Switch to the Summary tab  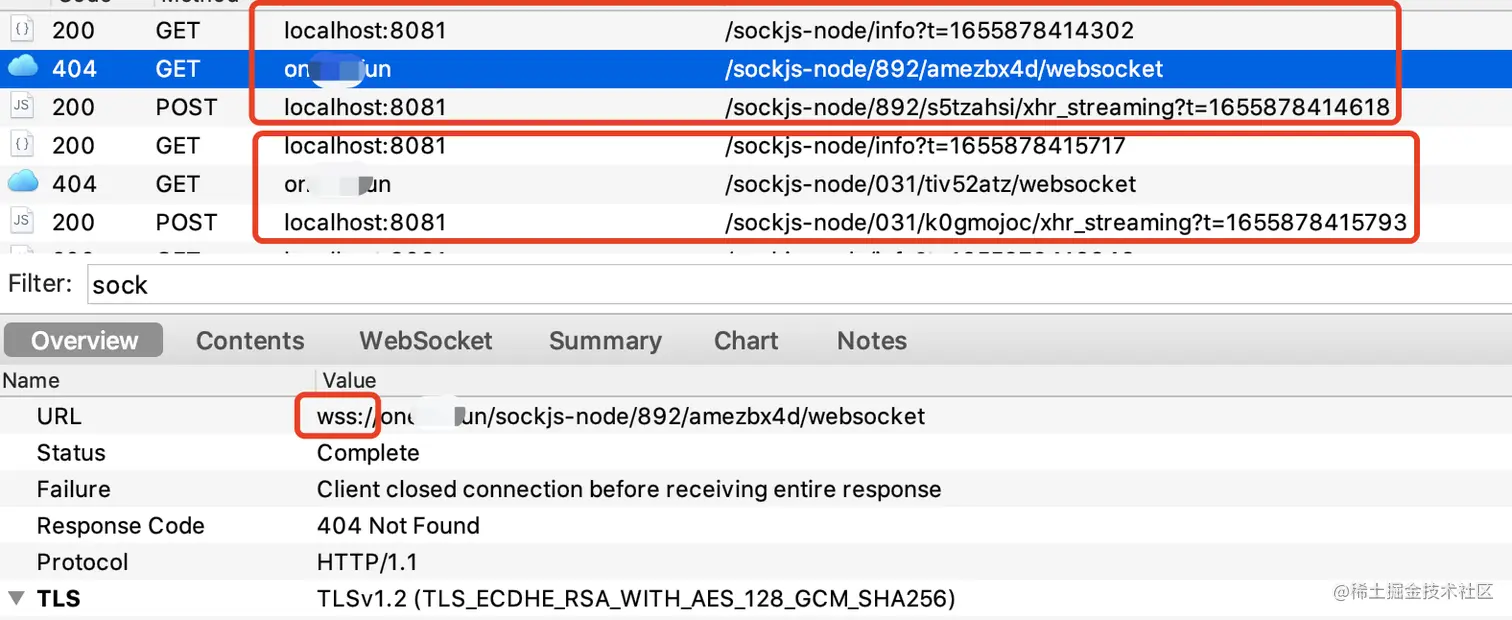(605, 341)
